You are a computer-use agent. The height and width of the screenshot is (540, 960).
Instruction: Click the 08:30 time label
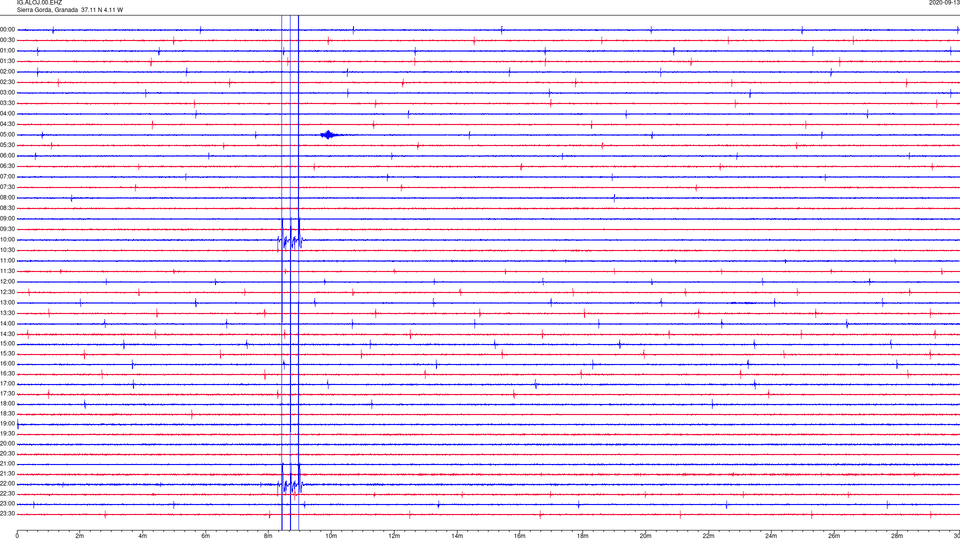pos(8,208)
